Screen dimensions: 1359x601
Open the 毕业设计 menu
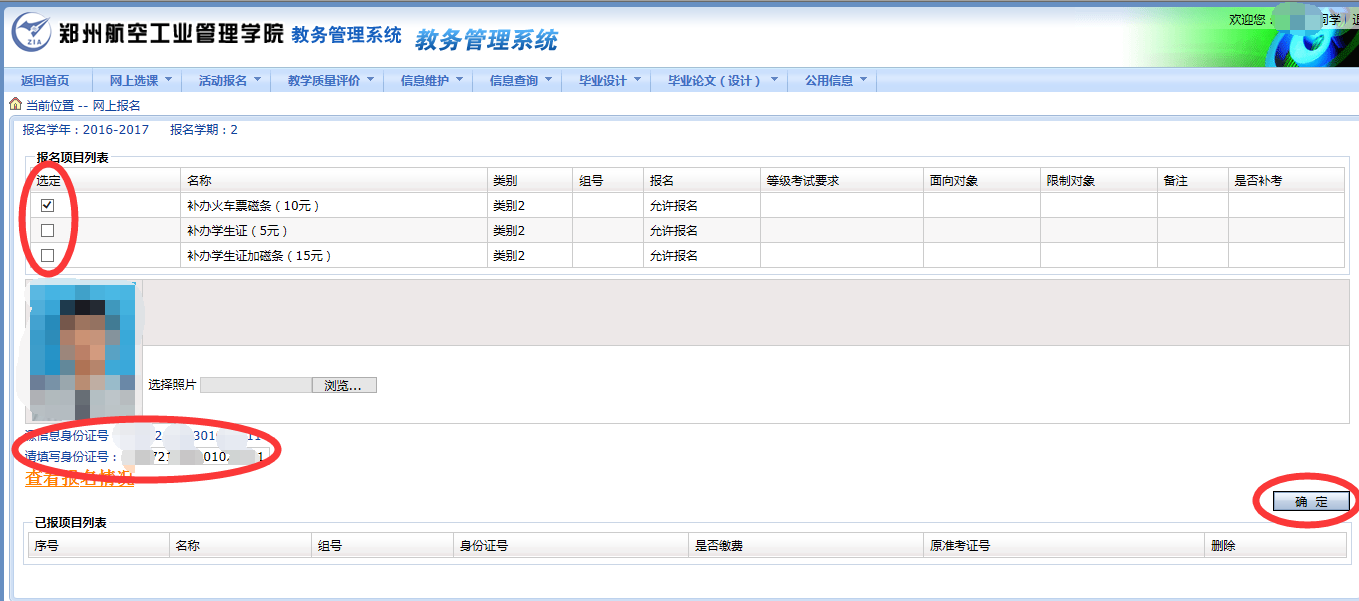pos(609,80)
